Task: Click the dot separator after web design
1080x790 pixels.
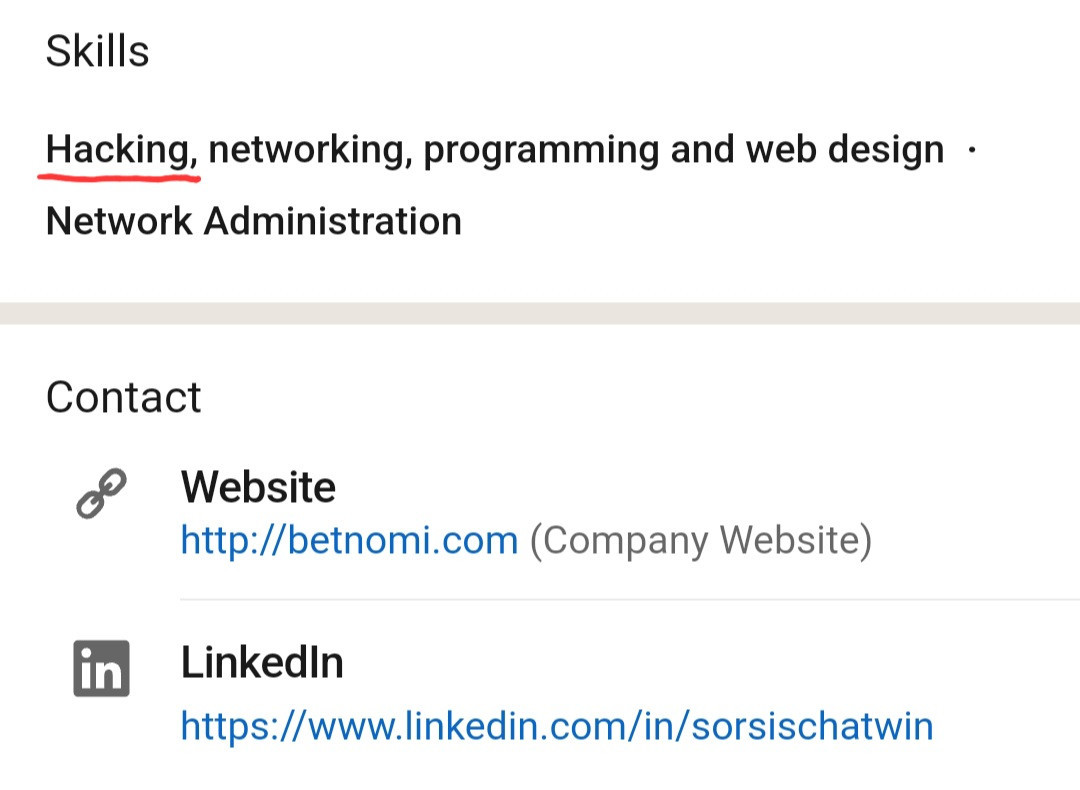Action: 972,149
